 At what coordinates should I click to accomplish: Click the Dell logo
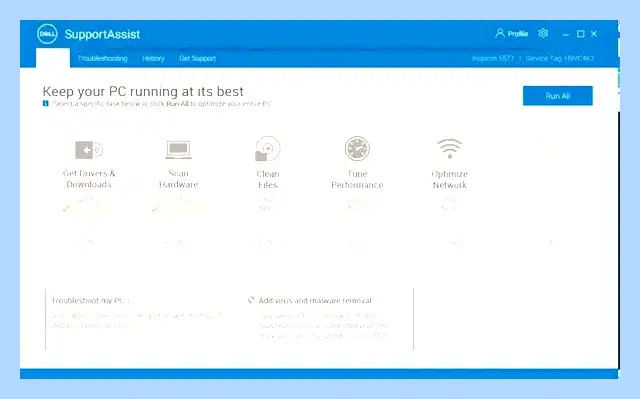point(47,34)
